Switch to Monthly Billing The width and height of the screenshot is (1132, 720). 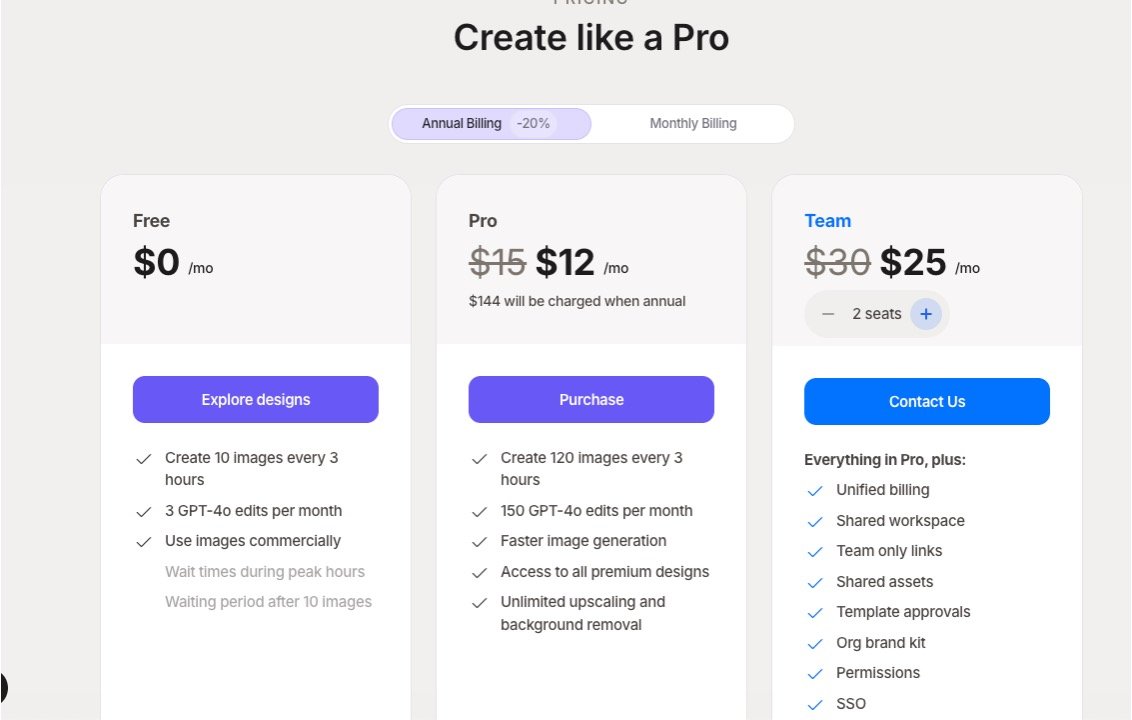pos(693,124)
